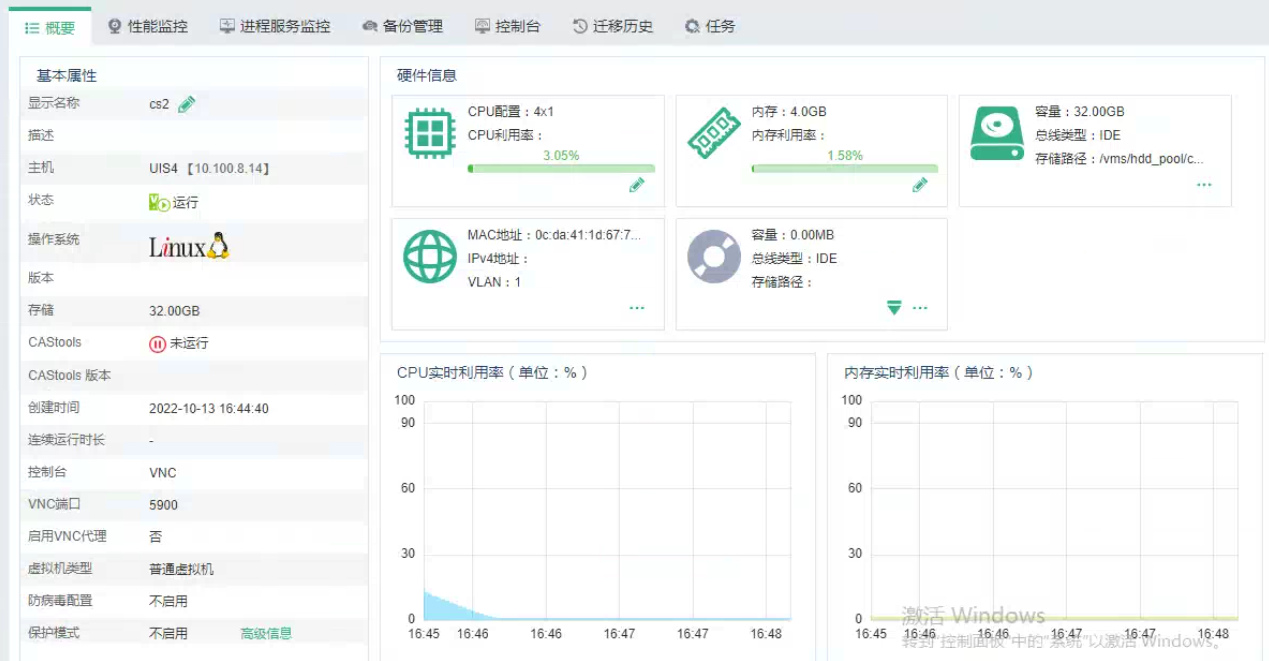Click the CAStools not-running pause icon

[x=157, y=344]
